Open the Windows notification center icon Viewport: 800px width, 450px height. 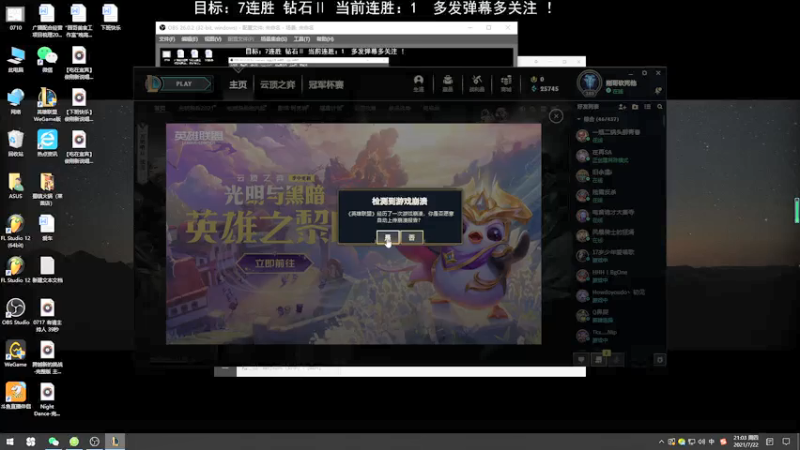786,442
